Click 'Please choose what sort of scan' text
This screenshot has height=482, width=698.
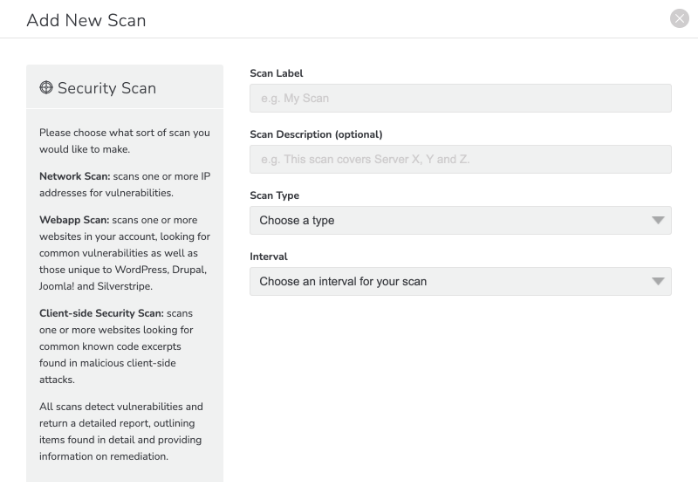click(125, 141)
